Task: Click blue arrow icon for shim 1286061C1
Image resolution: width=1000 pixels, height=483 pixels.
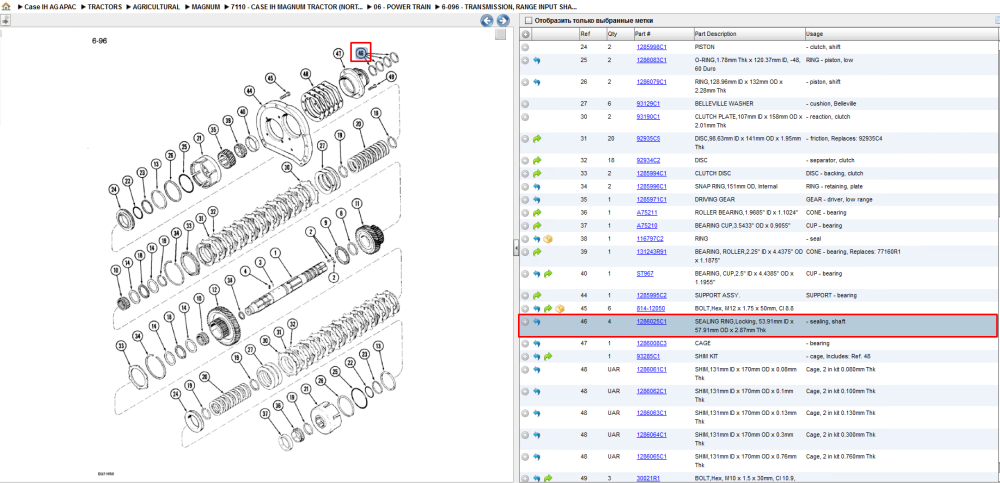Action: coord(536,370)
